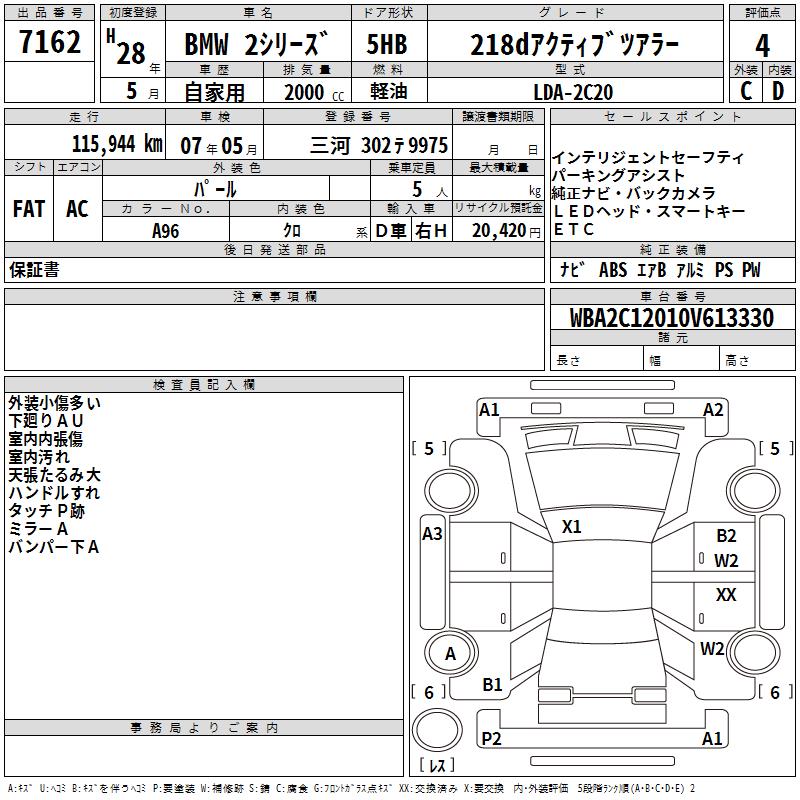Select the inspector note バンパー下A
Screen dimensions: 800x800
click(x=54, y=546)
